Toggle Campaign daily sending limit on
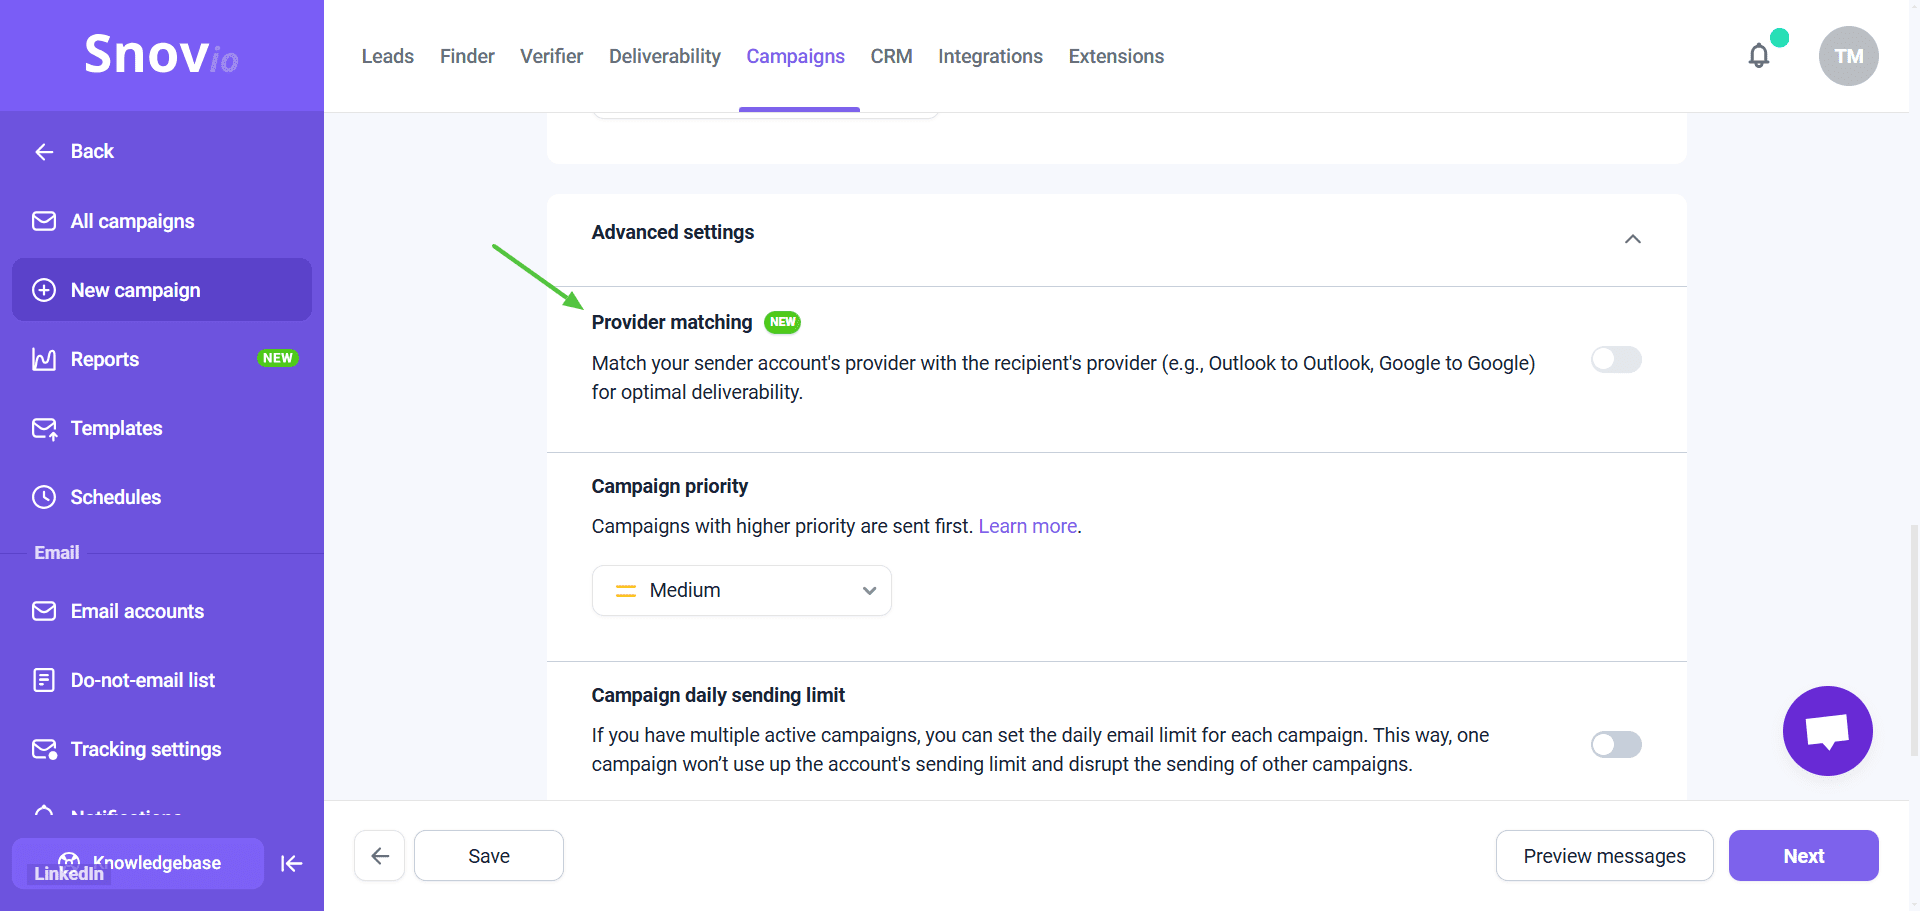 click(1616, 745)
